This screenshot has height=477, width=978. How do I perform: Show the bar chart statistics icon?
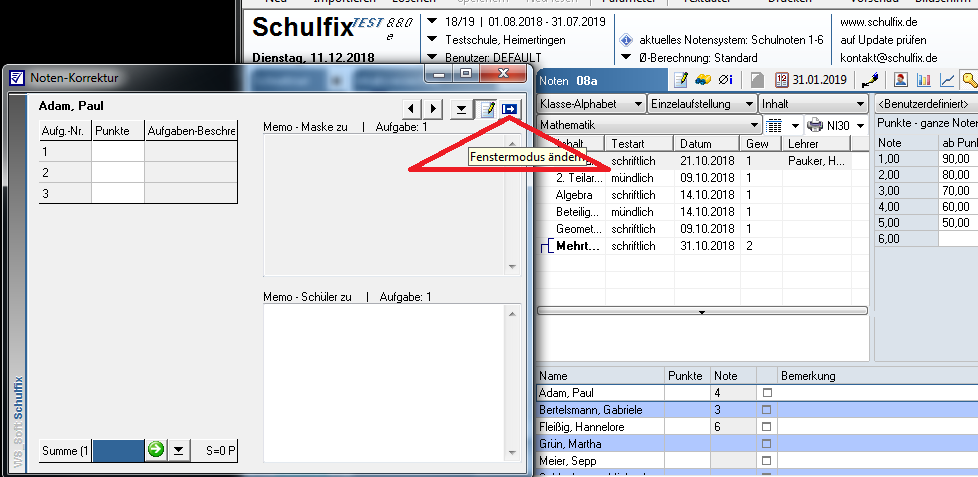[924, 80]
